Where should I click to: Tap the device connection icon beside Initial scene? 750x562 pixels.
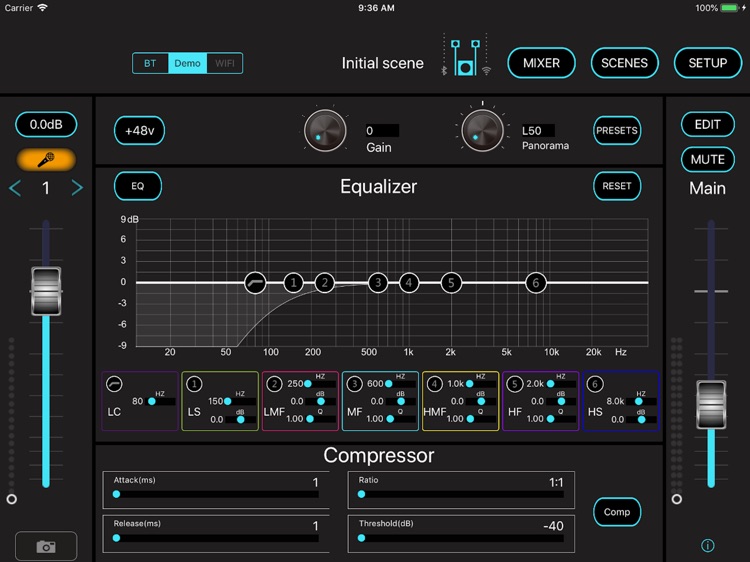pos(466,56)
